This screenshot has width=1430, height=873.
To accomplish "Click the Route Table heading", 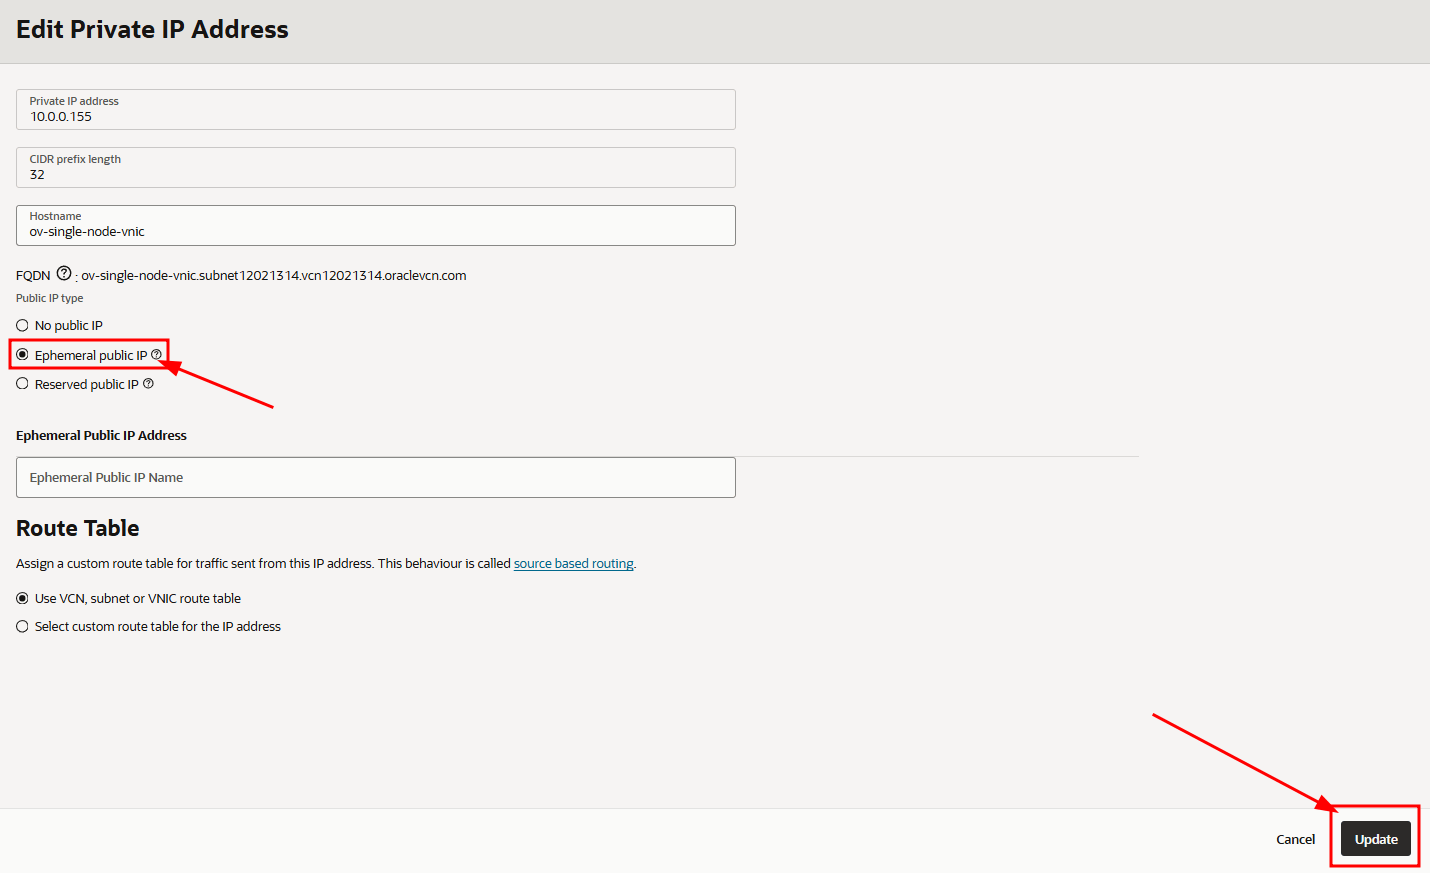I will 77,528.
